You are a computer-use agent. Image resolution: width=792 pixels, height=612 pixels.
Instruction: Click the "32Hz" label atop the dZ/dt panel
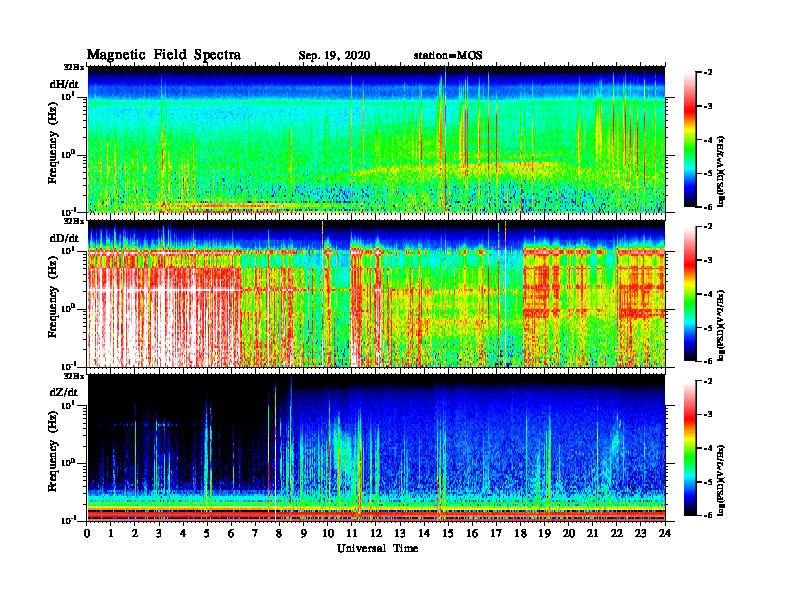click(74, 375)
